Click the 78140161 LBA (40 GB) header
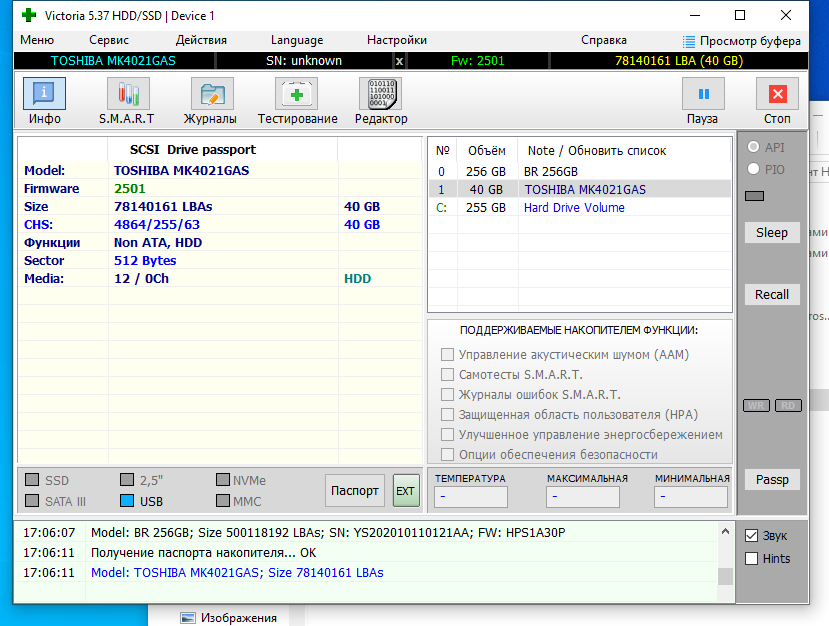 tap(679, 61)
